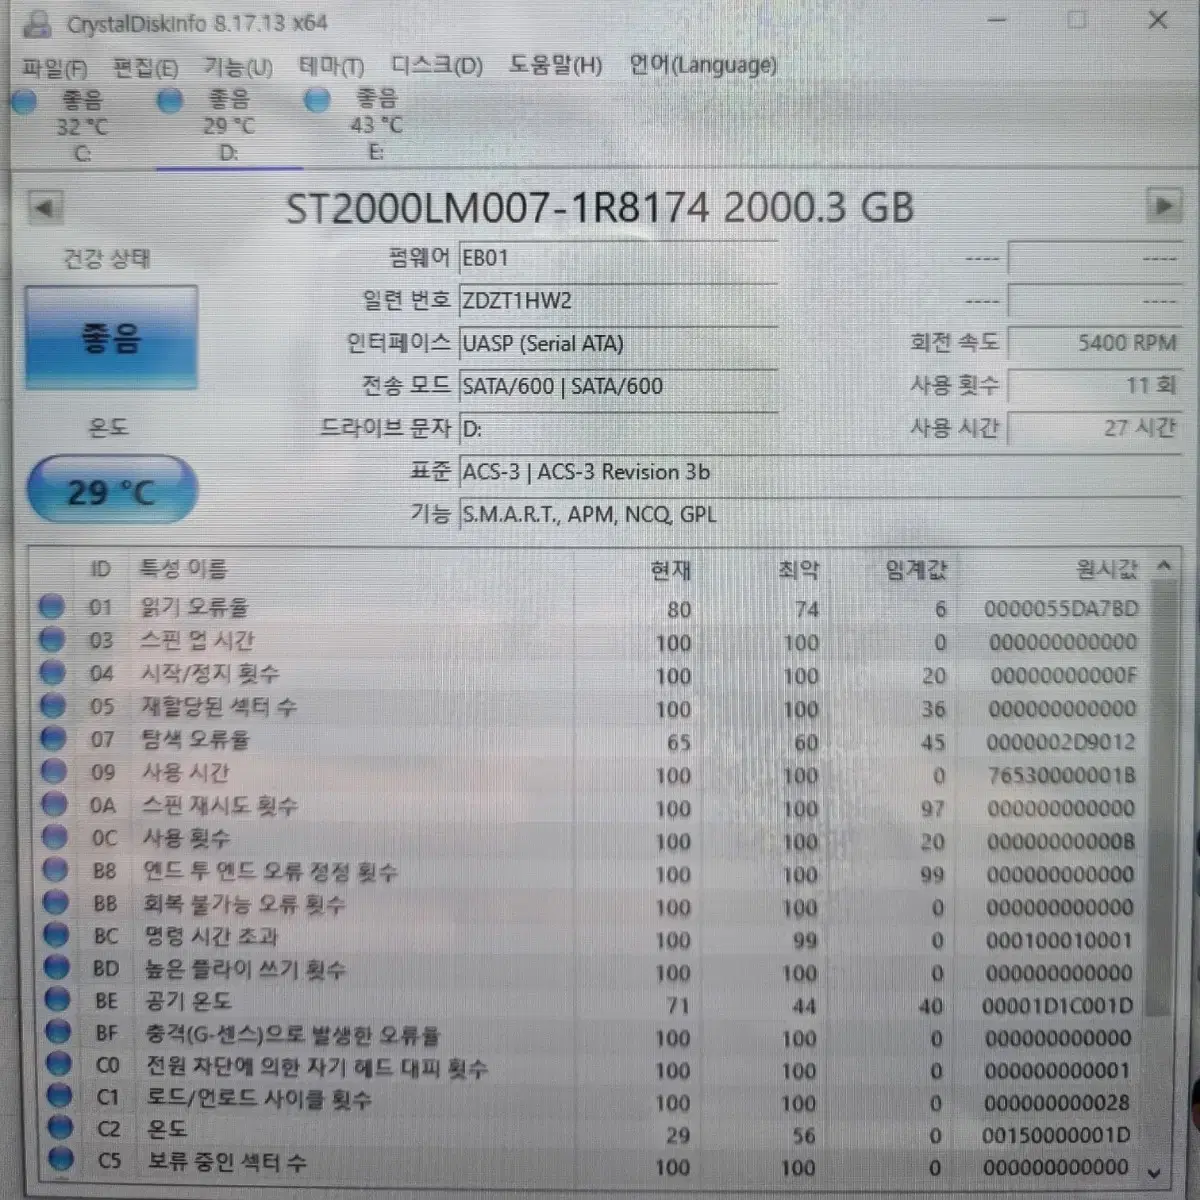The width and height of the screenshot is (1200, 1200).
Task: Click status circle for attribute 04 시작/정지 횟수
Action: tap(52, 673)
